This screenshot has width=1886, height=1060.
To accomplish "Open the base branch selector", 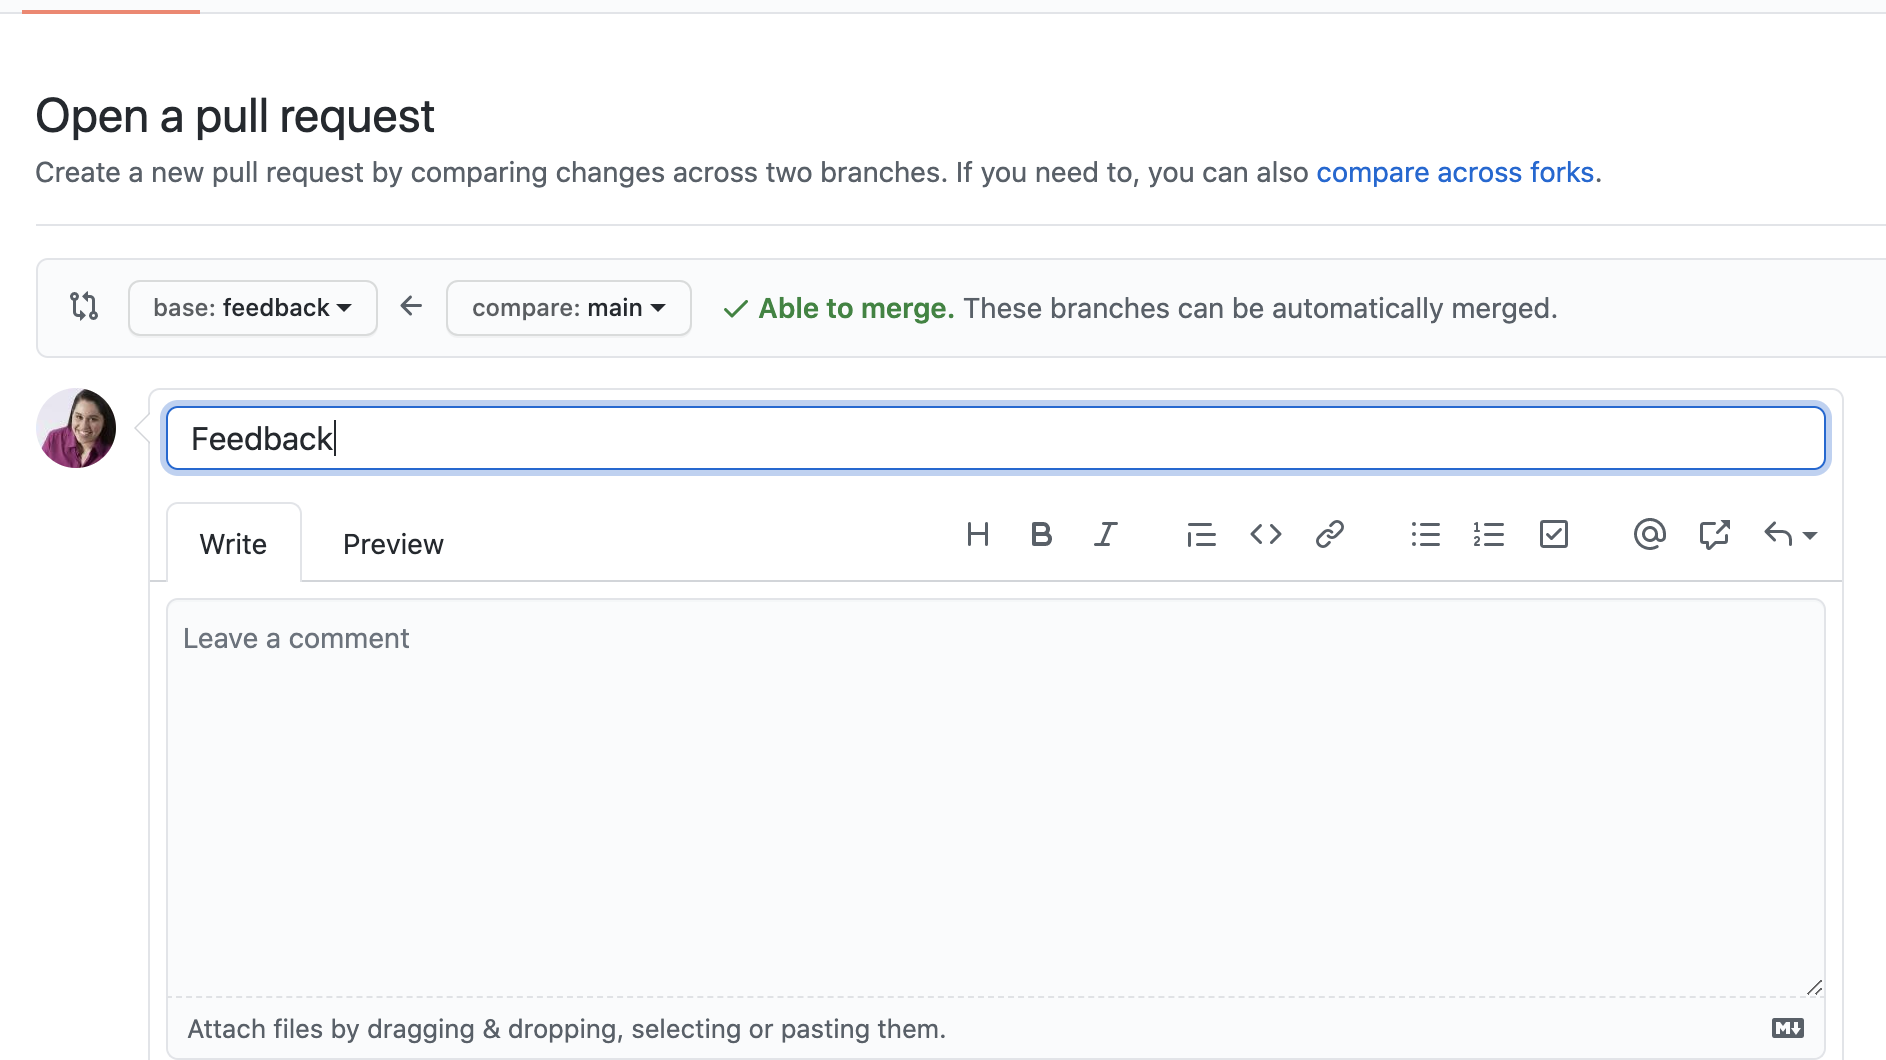I will (252, 308).
